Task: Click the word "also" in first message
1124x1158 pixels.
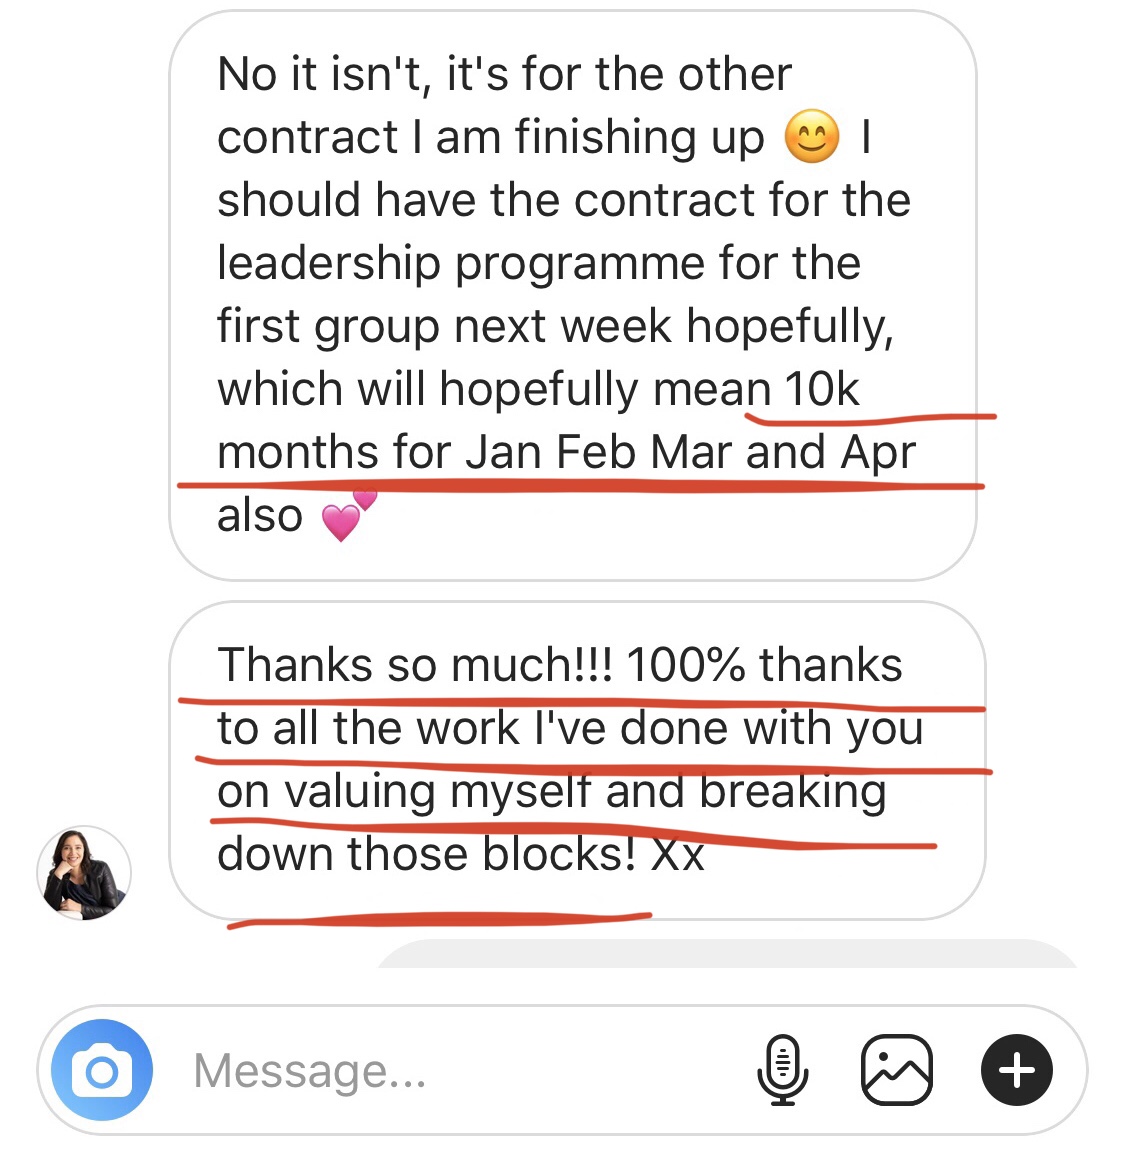Action: (x=259, y=516)
